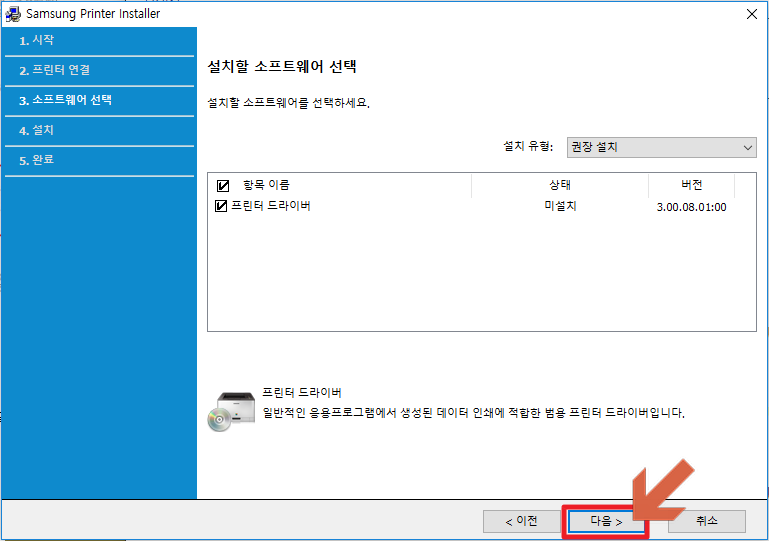Click the 상태 column header
This screenshot has width=769, height=541.
pyautogui.click(x=560, y=185)
